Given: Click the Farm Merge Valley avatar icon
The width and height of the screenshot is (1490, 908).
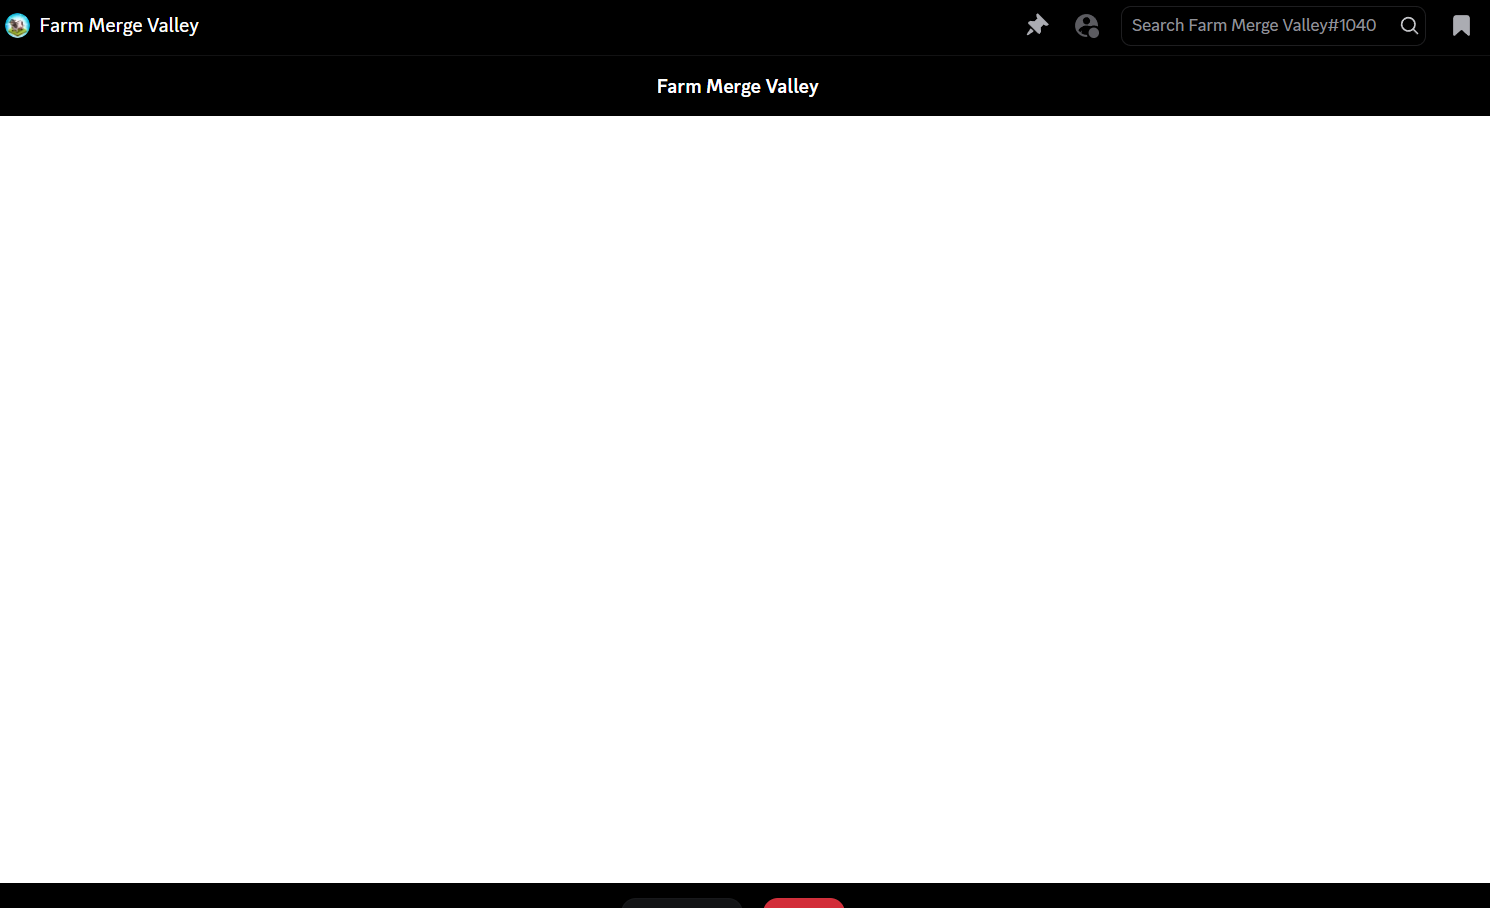Looking at the screenshot, I should click(17, 26).
